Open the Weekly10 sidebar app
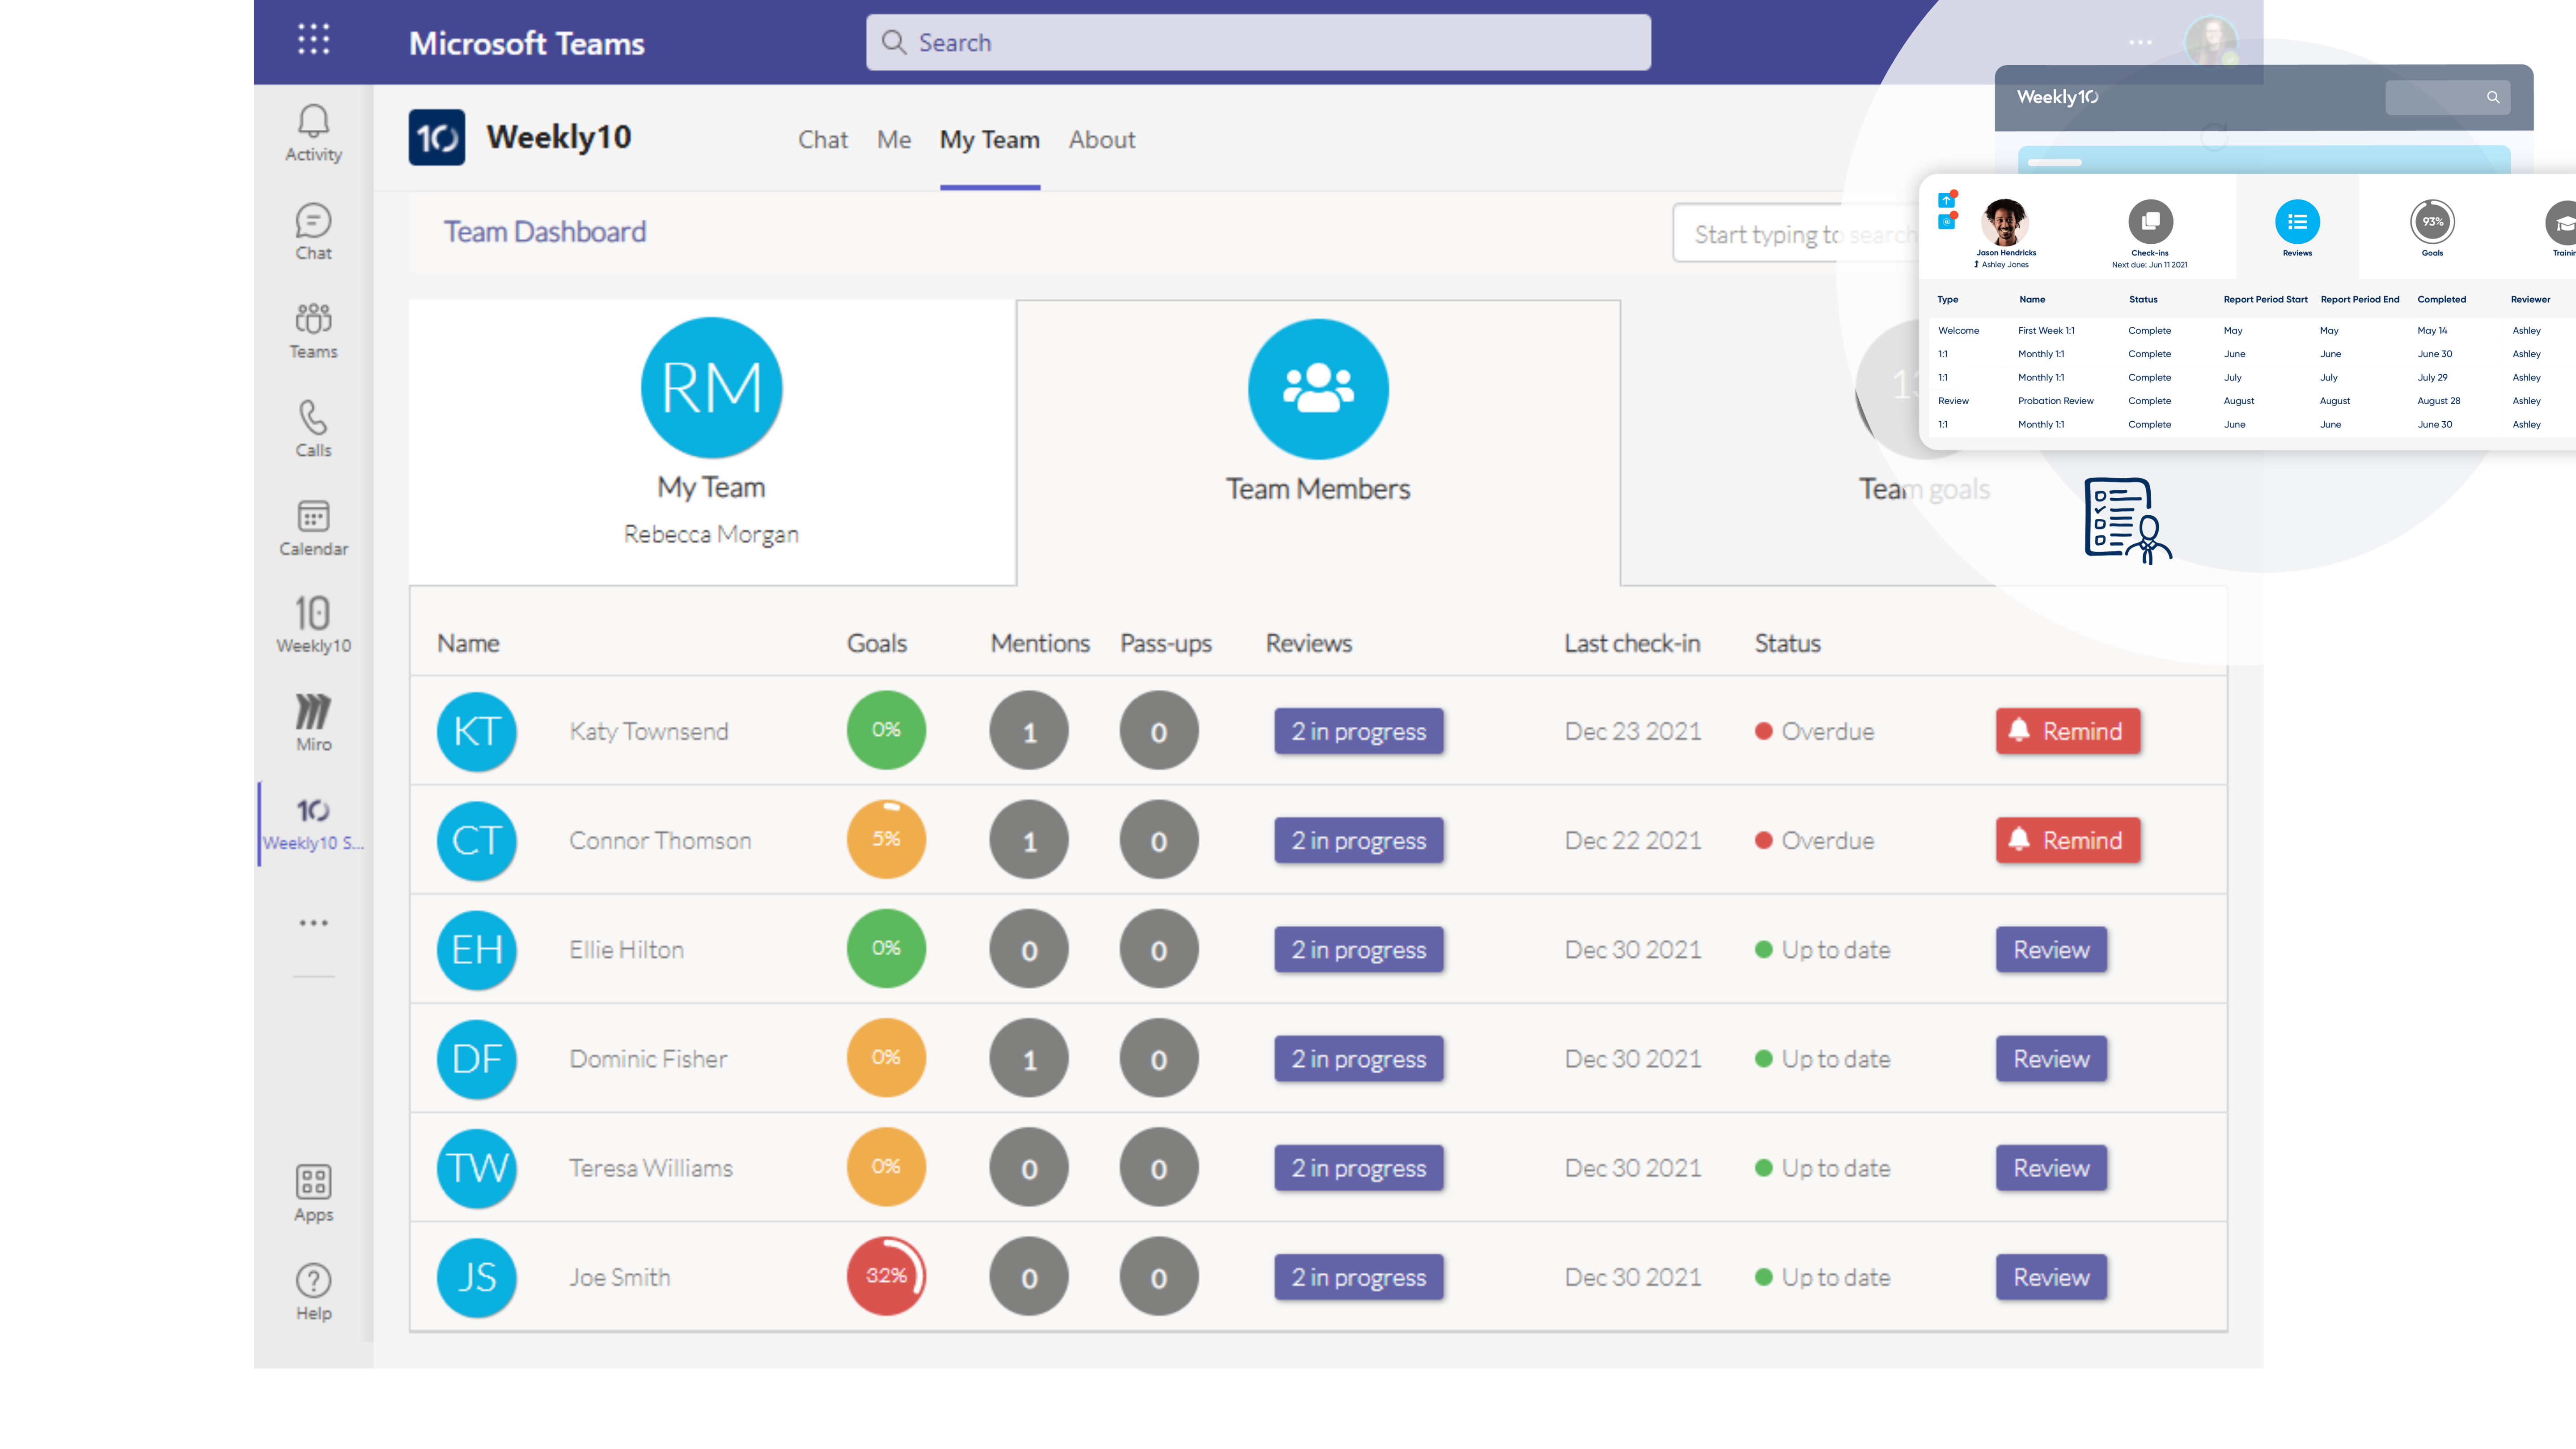This screenshot has height=1449, width=2576. click(313, 625)
